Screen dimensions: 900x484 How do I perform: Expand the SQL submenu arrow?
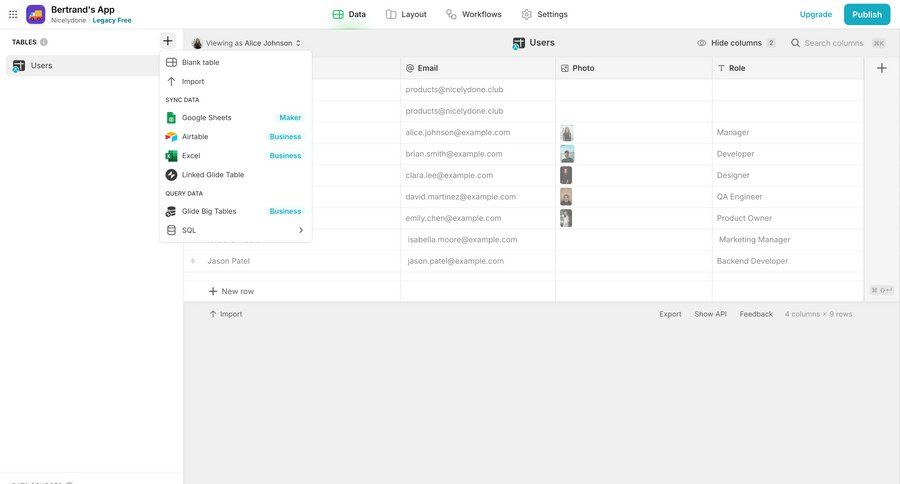[300, 230]
